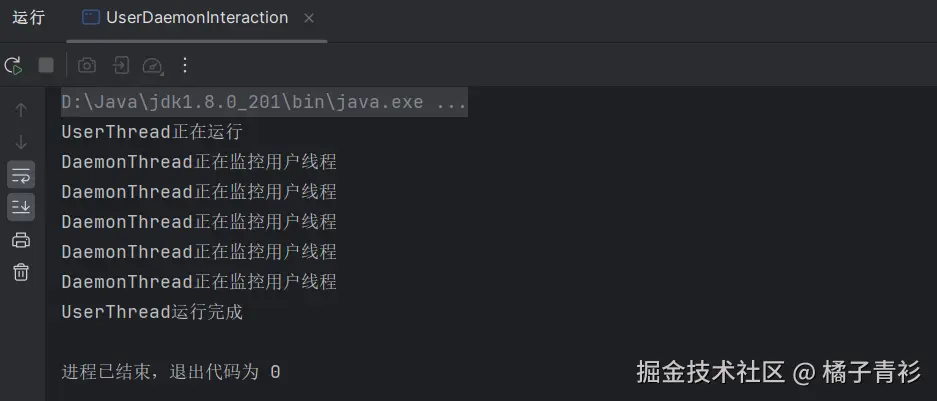The width and height of the screenshot is (937, 401).
Task: Rerun the UserDaemonInteraction program
Action: [x=13, y=66]
